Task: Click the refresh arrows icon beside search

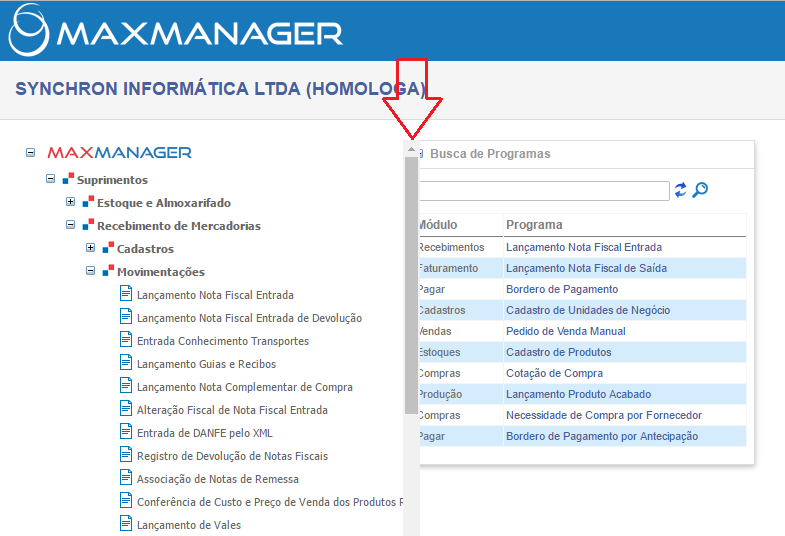Action: [x=680, y=190]
